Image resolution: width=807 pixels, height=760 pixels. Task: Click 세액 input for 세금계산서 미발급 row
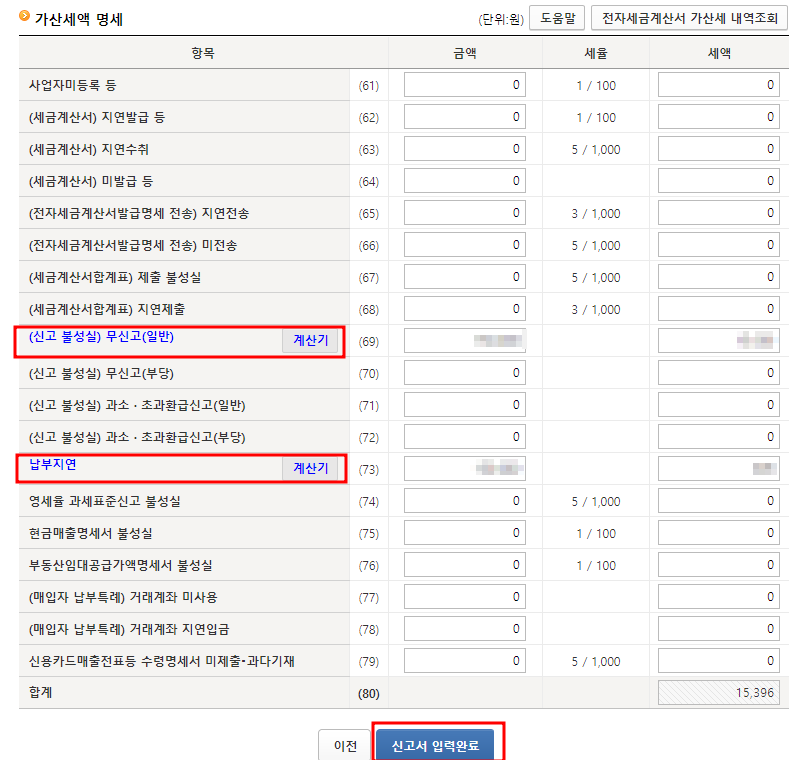tap(718, 180)
